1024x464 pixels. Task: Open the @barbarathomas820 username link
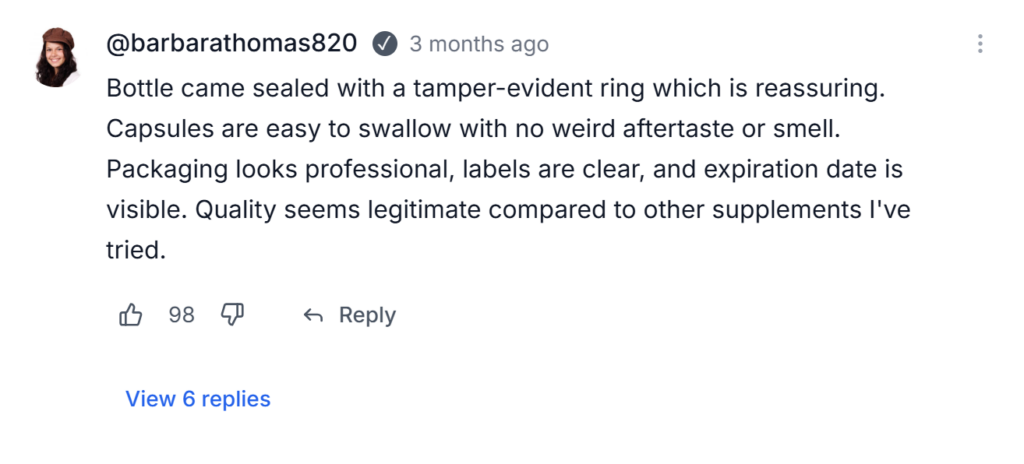point(231,44)
